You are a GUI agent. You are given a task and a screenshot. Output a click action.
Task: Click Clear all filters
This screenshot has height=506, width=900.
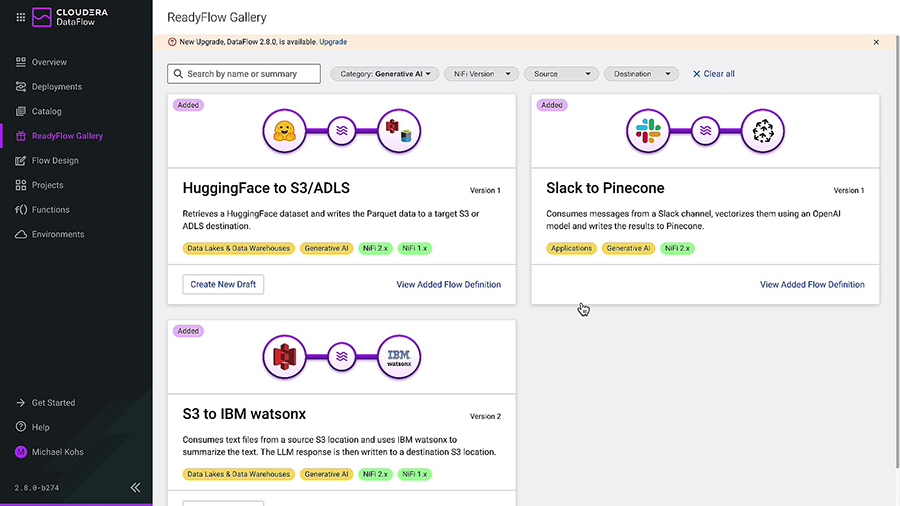point(713,74)
